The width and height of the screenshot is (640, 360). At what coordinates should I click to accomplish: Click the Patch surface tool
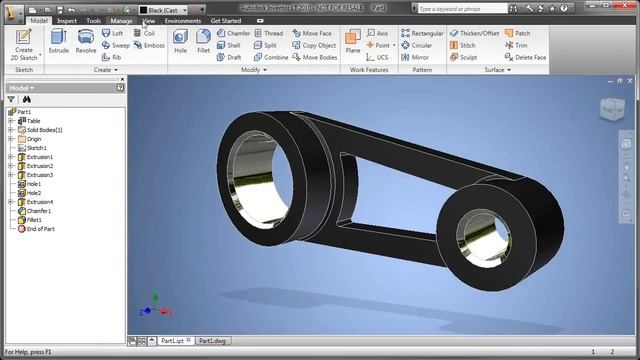coord(517,33)
